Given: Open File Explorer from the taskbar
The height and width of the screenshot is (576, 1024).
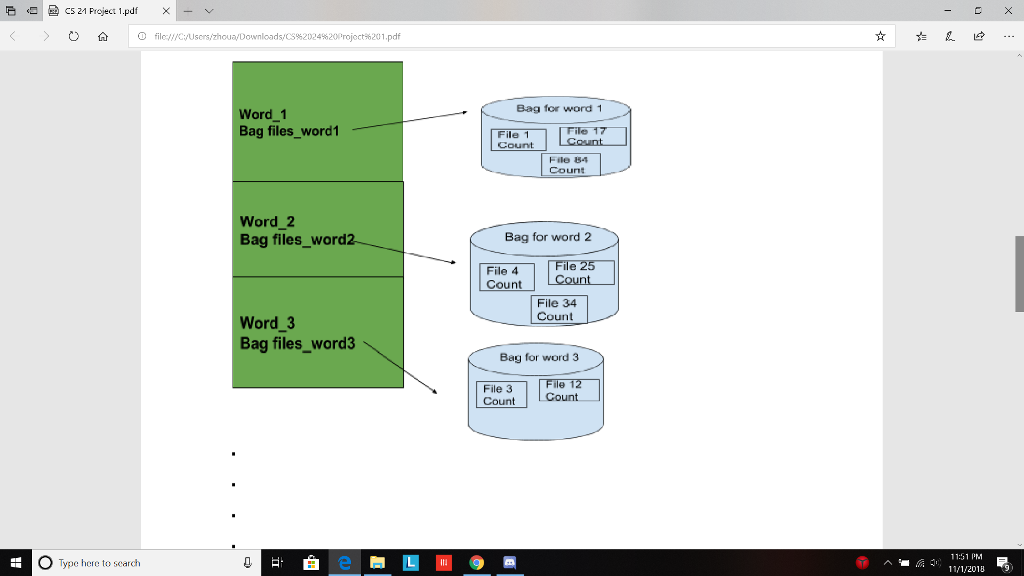Looking at the screenshot, I should click(x=378, y=563).
